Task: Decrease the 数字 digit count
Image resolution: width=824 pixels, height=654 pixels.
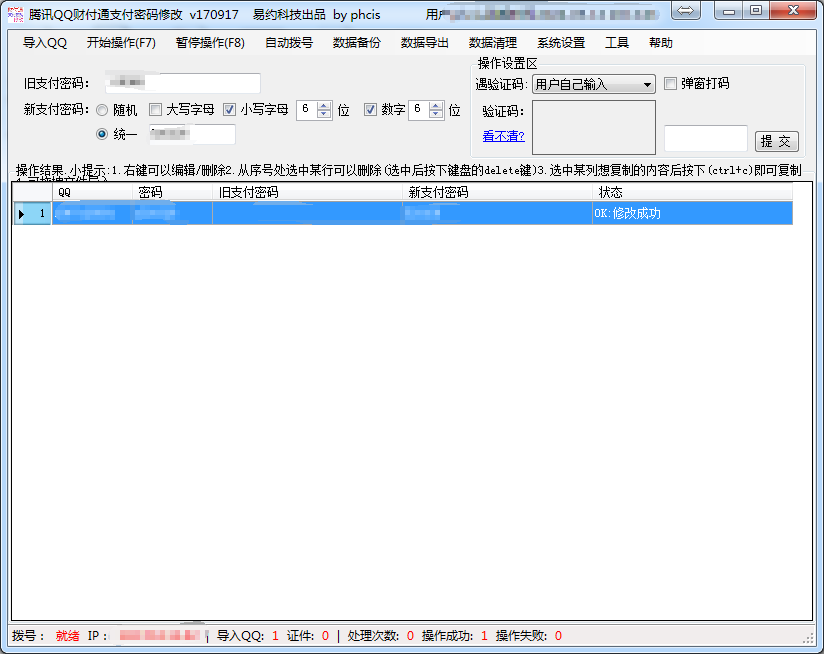Action: [436, 114]
